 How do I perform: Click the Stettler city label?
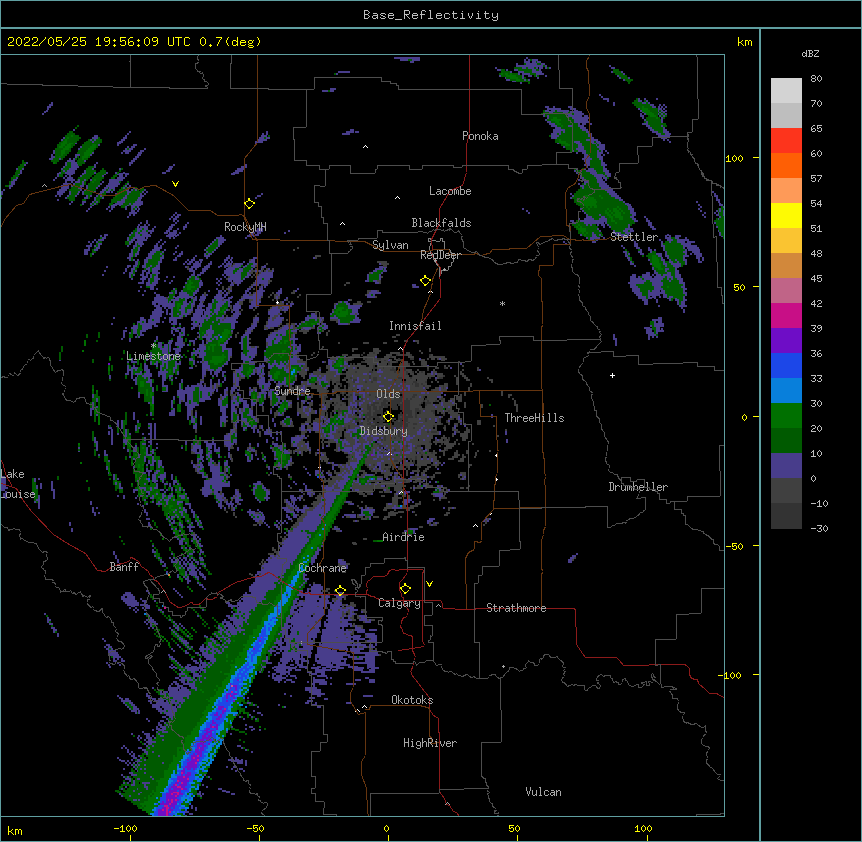pos(634,237)
